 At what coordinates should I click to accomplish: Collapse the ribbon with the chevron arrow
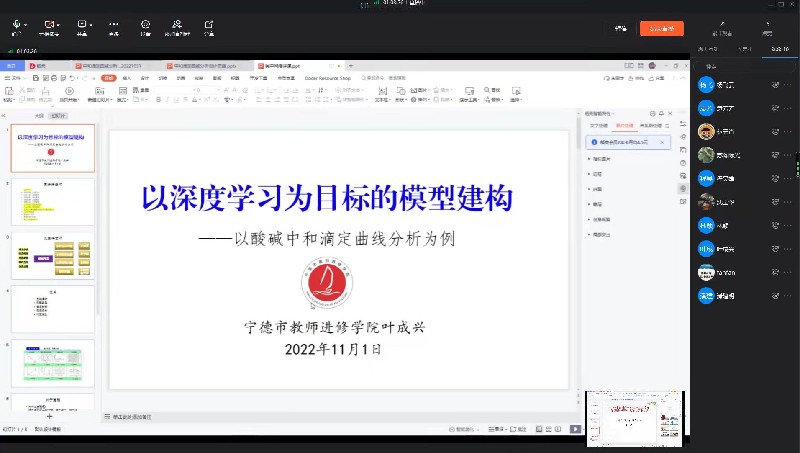[x=683, y=78]
